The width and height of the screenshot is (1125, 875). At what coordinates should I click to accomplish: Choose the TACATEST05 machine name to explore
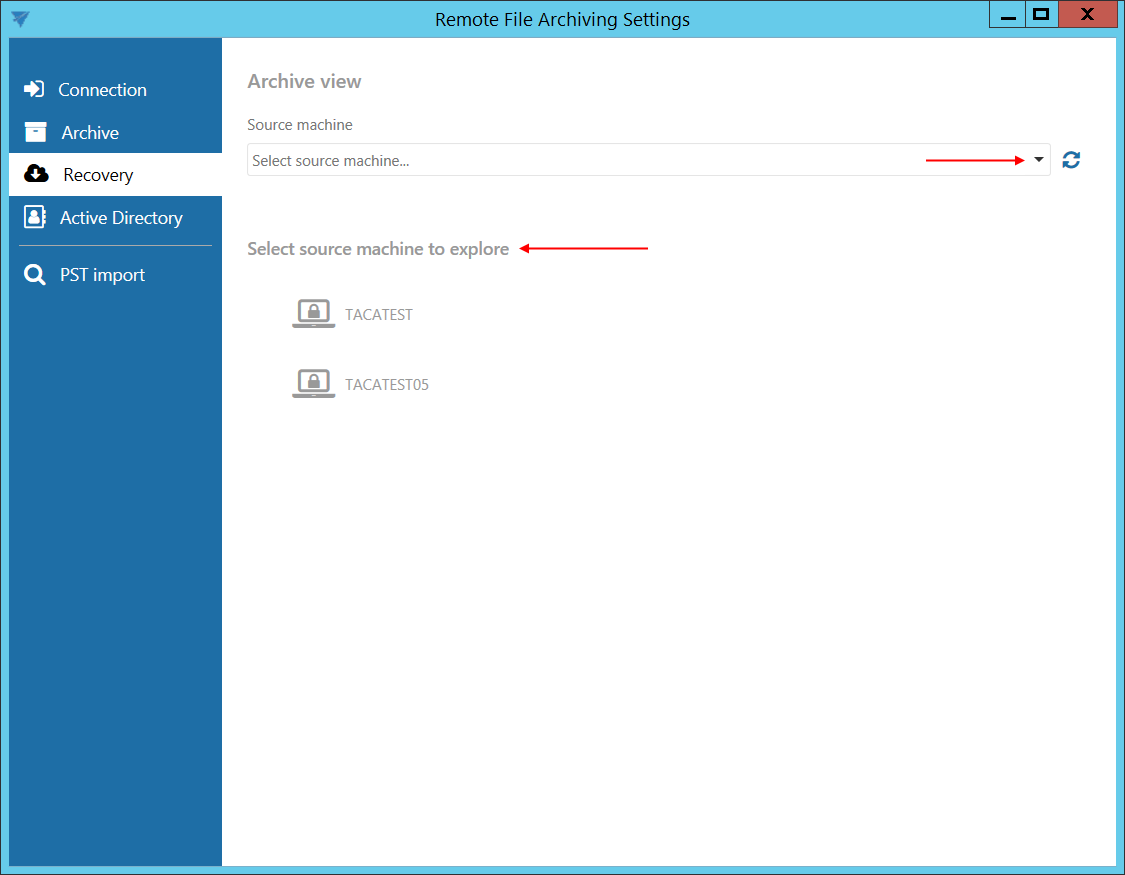(x=387, y=385)
